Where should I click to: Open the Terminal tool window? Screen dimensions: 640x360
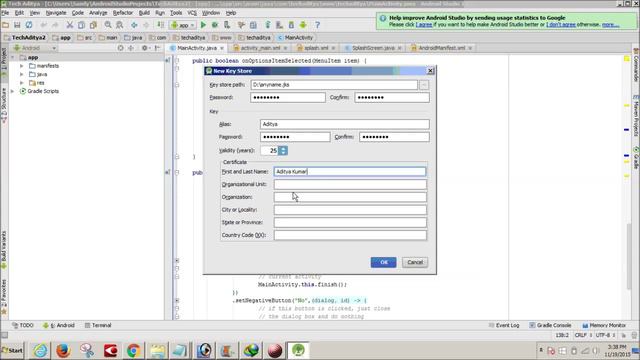[x=98, y=325]
